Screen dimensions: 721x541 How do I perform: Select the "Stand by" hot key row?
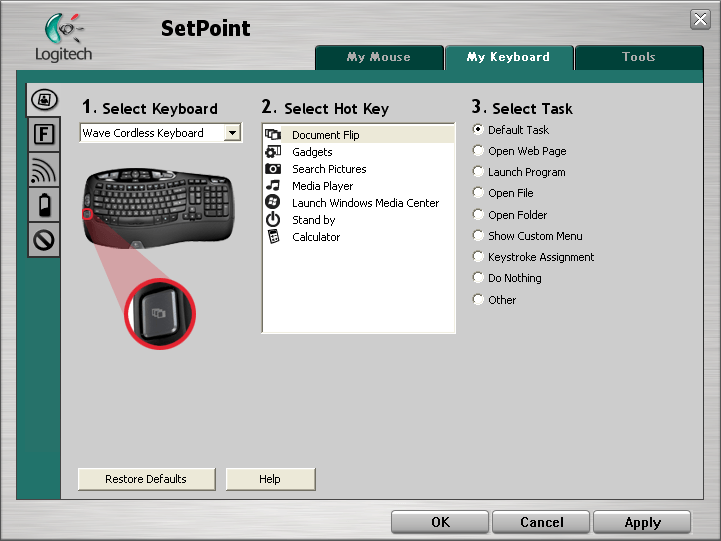click(x=359, y=220)
